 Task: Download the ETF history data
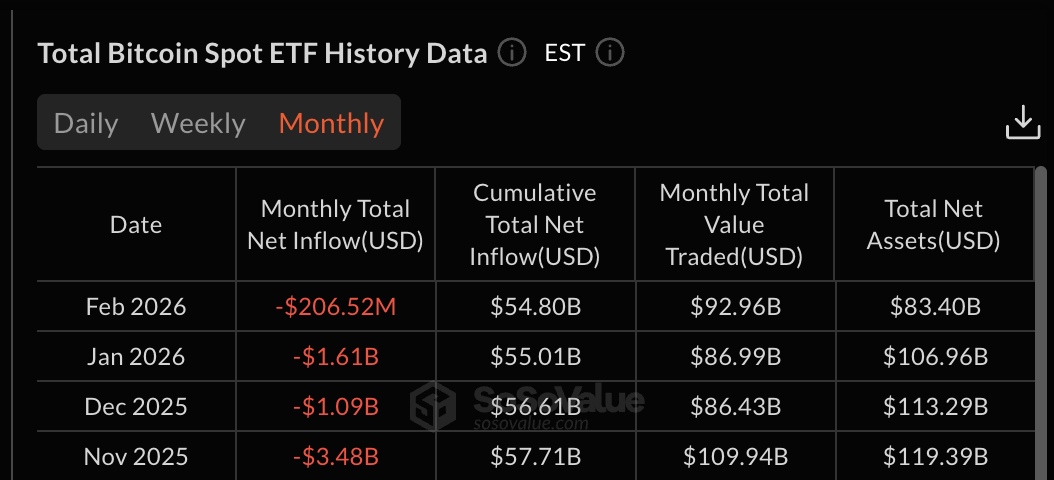(x=1022, y=122)
